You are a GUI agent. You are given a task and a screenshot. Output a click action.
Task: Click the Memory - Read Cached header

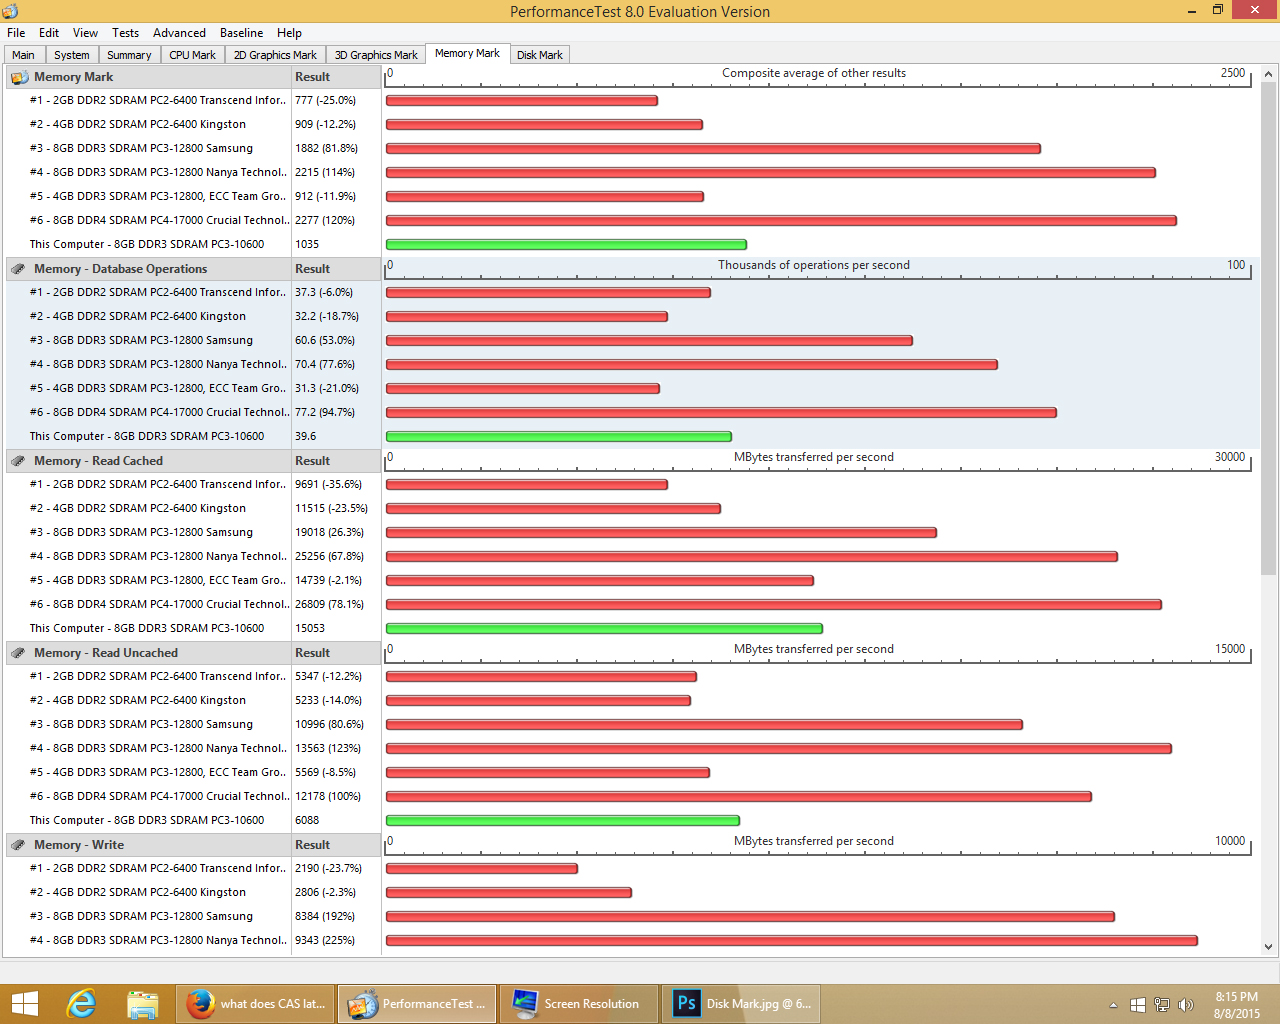click(x=148, y=461)
